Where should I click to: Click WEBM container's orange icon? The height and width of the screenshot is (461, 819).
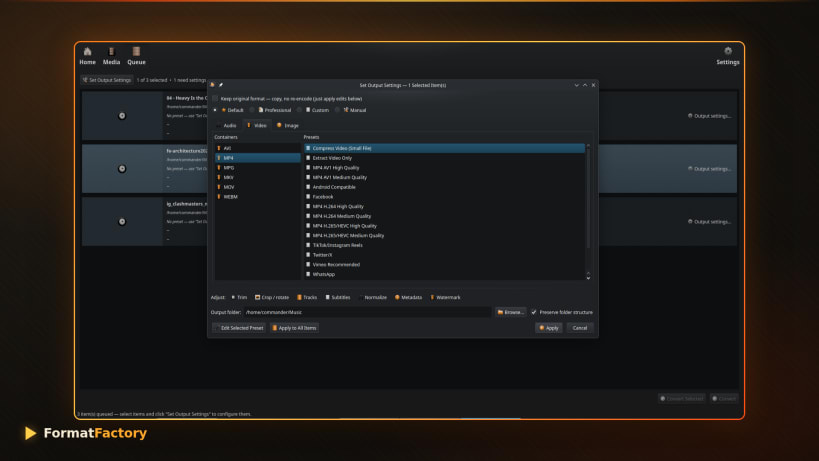[218, 197]
